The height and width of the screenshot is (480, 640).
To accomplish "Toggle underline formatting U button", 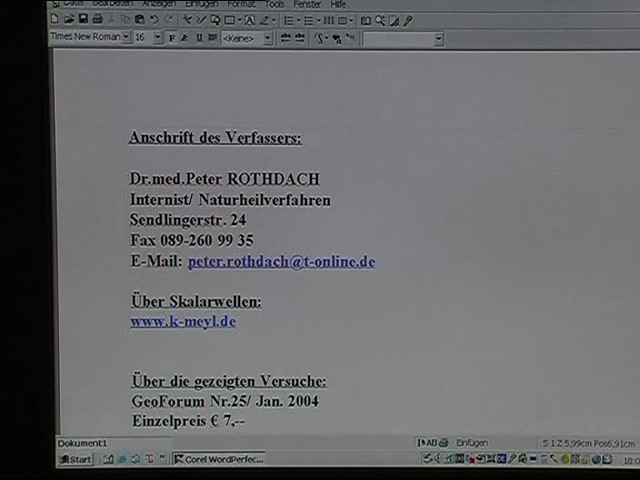I will (x=199, y=38).
